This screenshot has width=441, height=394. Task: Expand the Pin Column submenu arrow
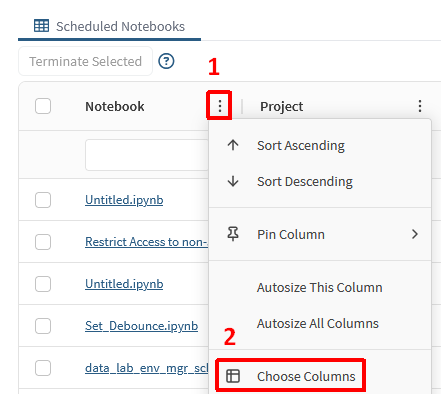(x=415, y=234)
